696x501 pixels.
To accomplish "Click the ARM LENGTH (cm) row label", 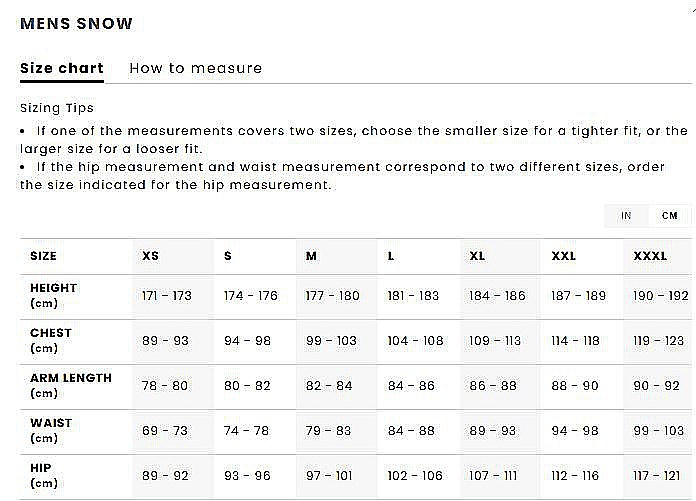I will (71, 385).
